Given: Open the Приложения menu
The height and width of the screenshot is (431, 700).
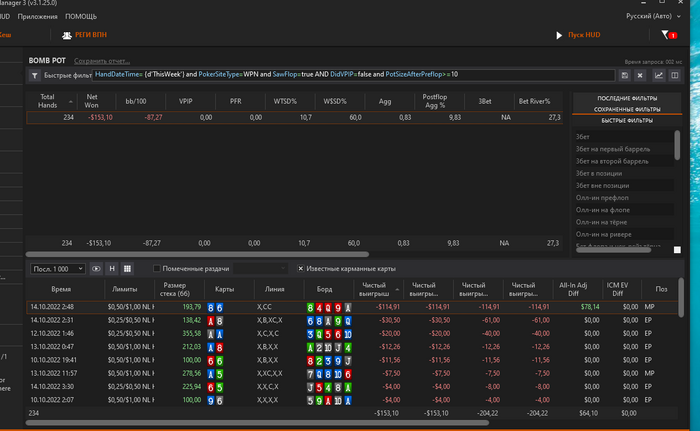Looking at the screenshot, I should [x=37, y=16].
